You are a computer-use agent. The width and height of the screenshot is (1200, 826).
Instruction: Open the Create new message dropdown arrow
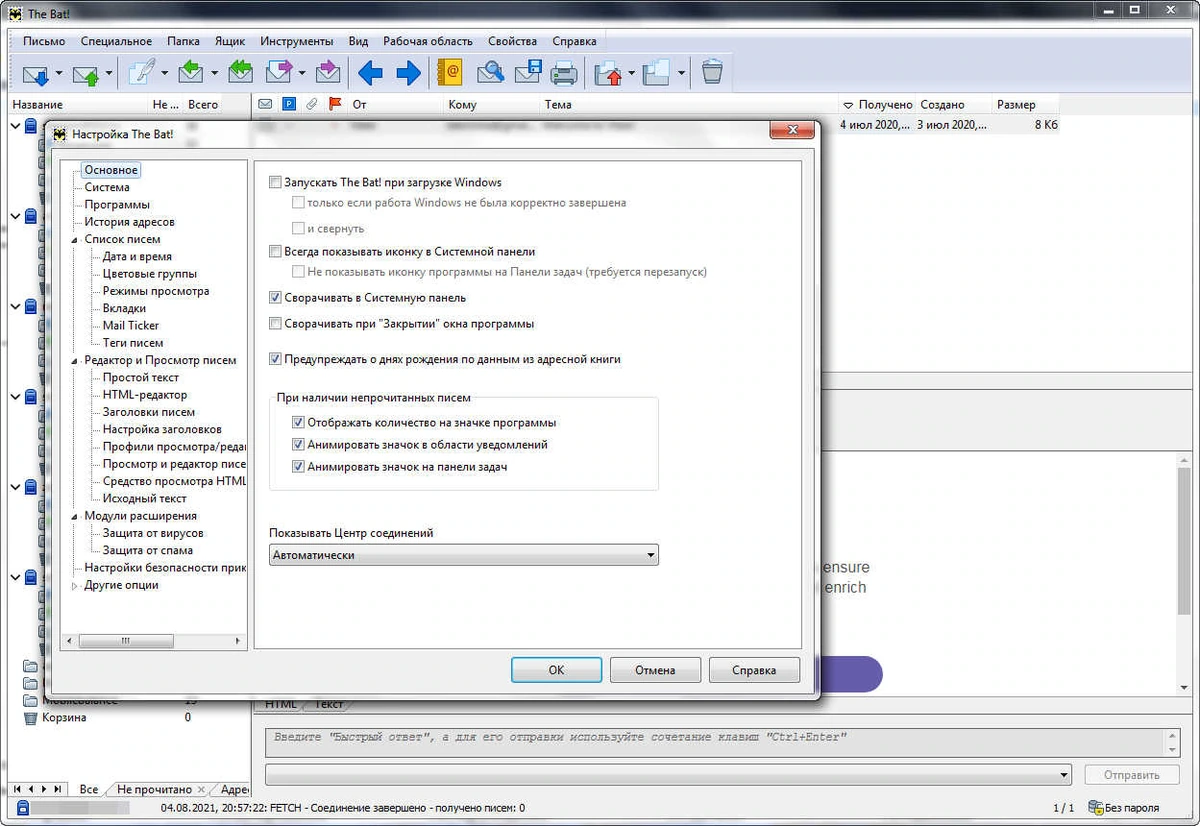click(x=165, y=74)
